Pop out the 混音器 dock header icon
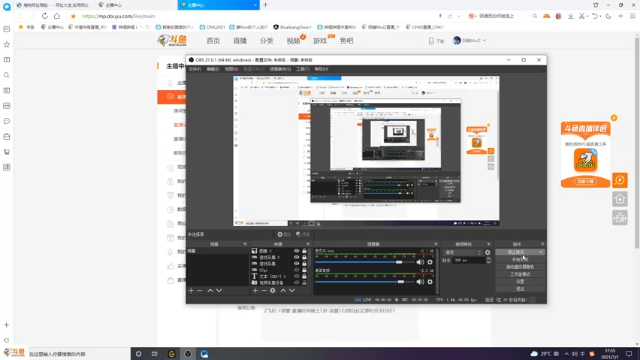Image resolution: width=640 pixels, height=360 pixels. (436, 244)
